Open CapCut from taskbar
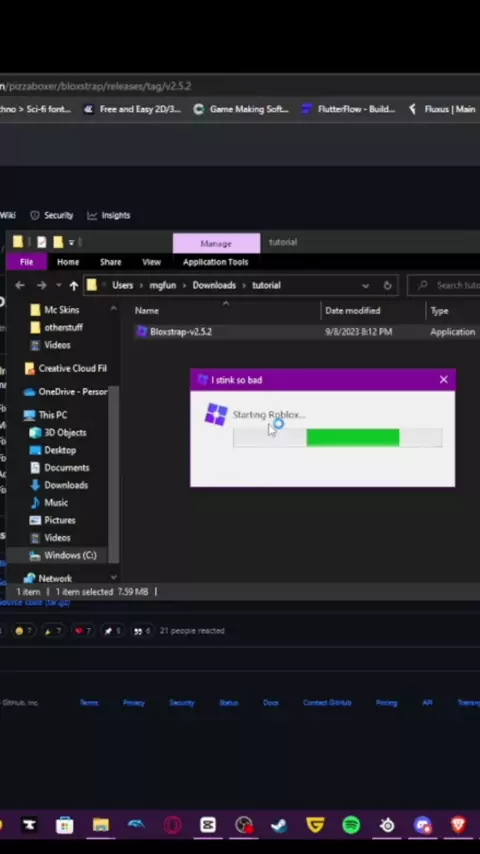480x854 pixels. point(208,825)
